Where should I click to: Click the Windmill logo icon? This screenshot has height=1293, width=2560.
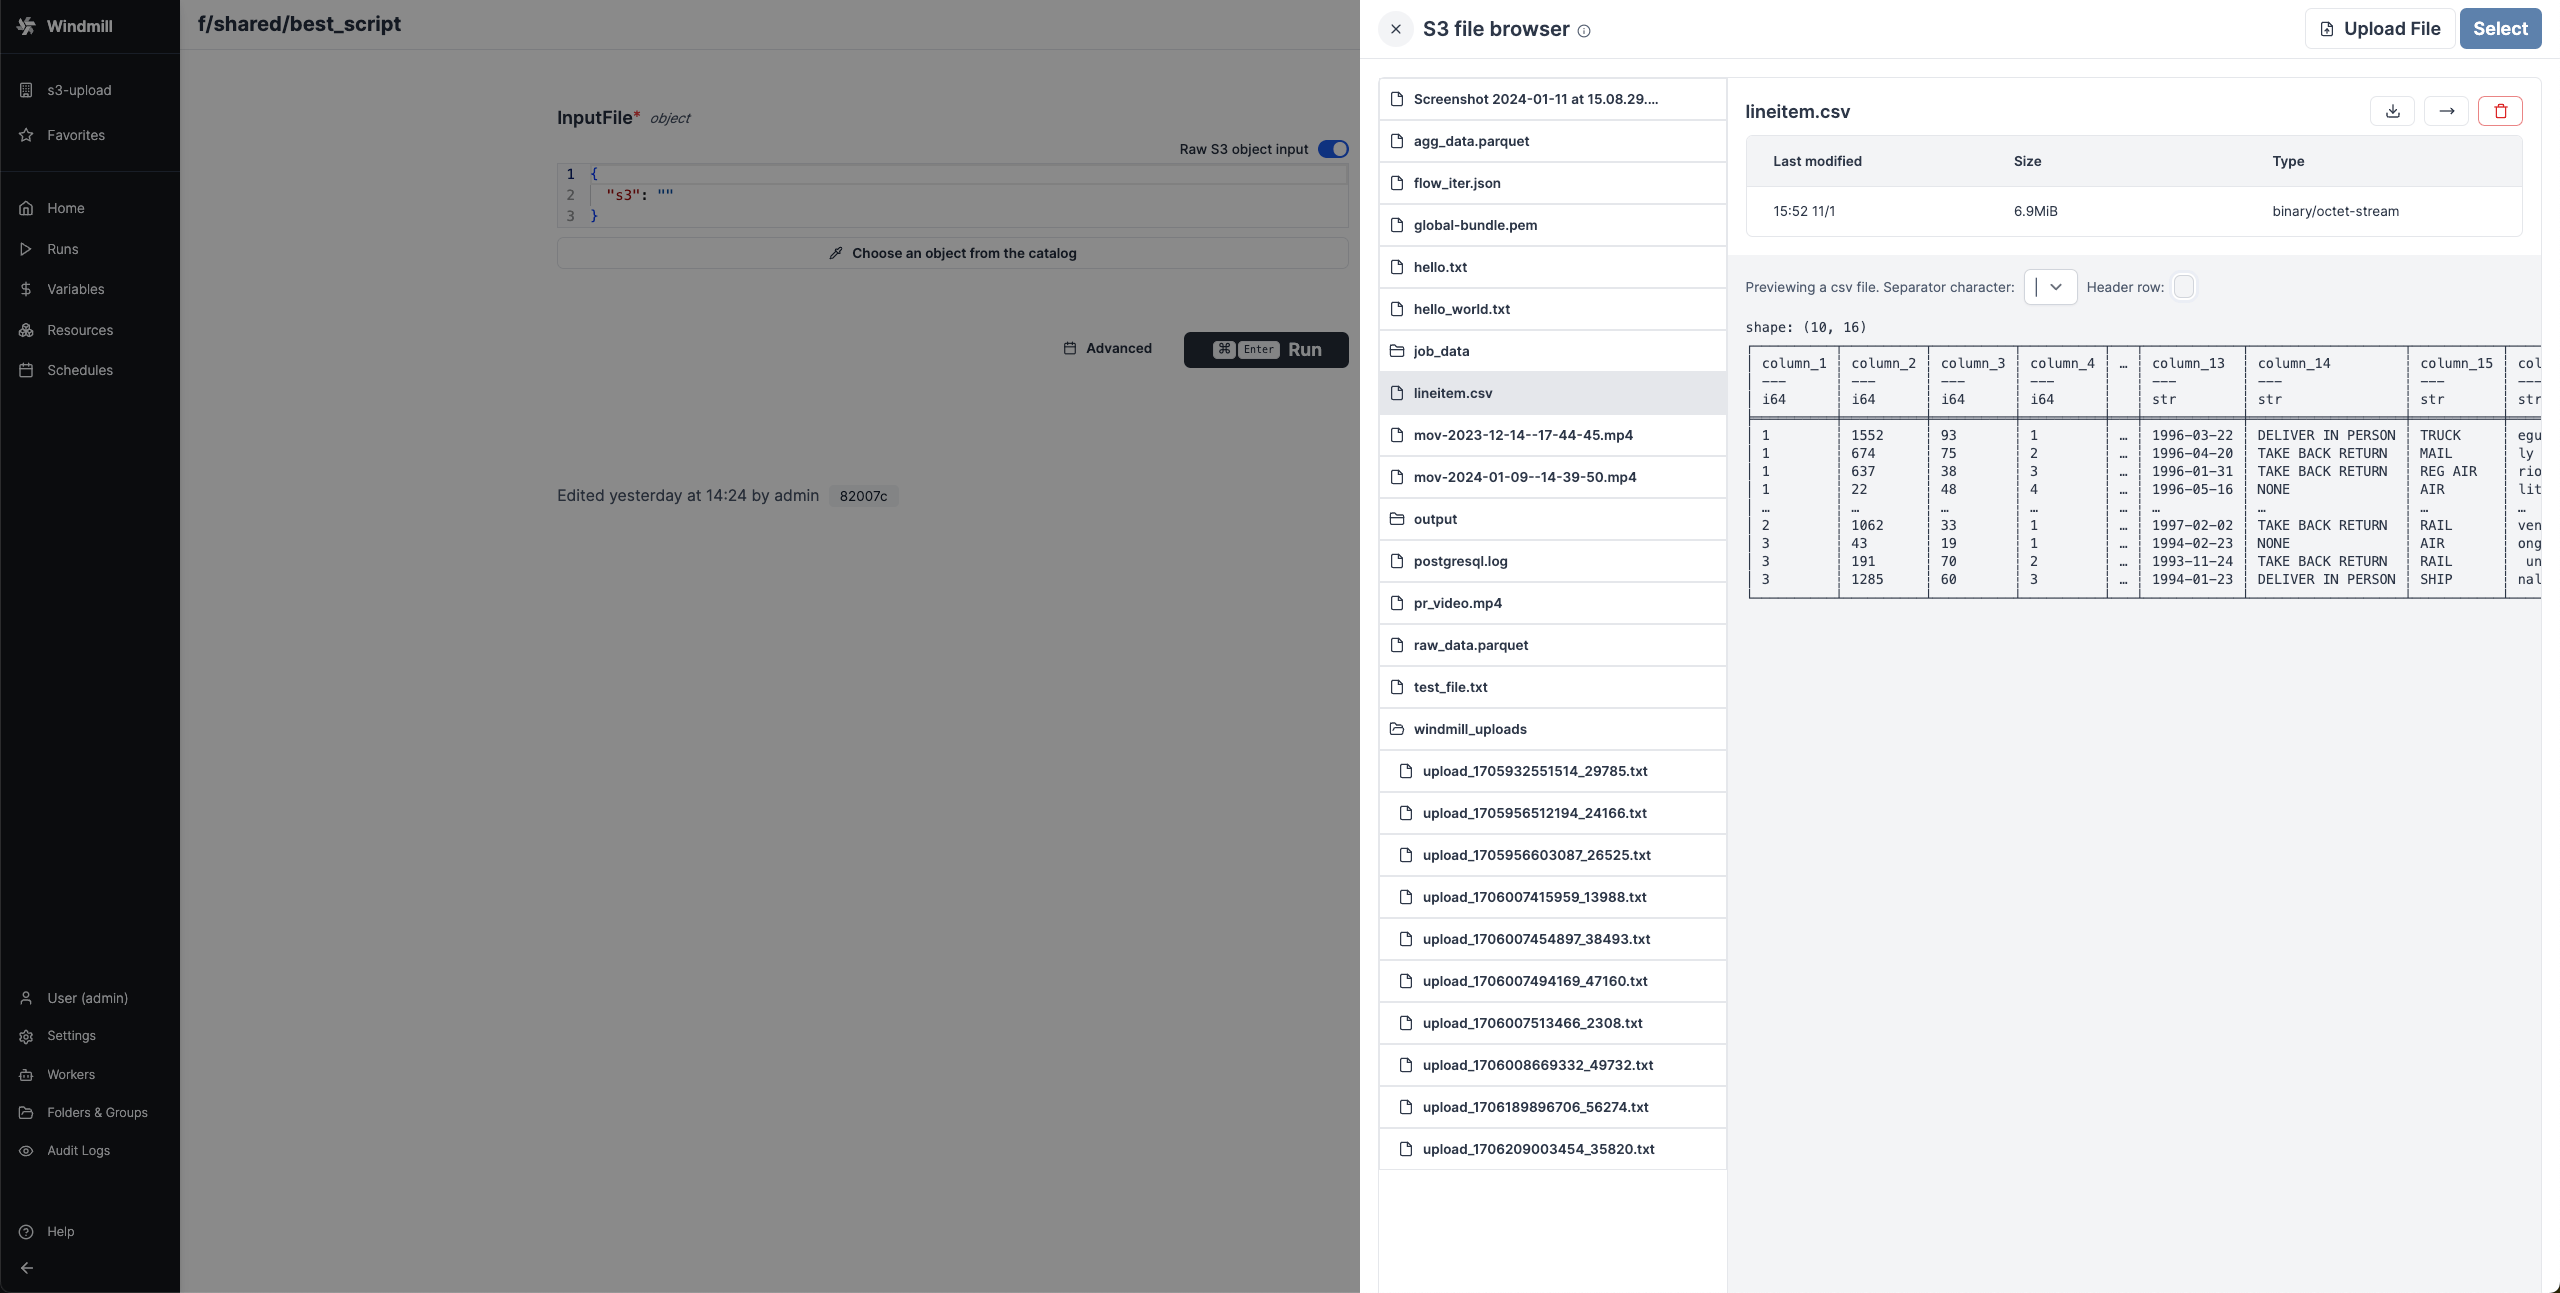pos(26,26)
